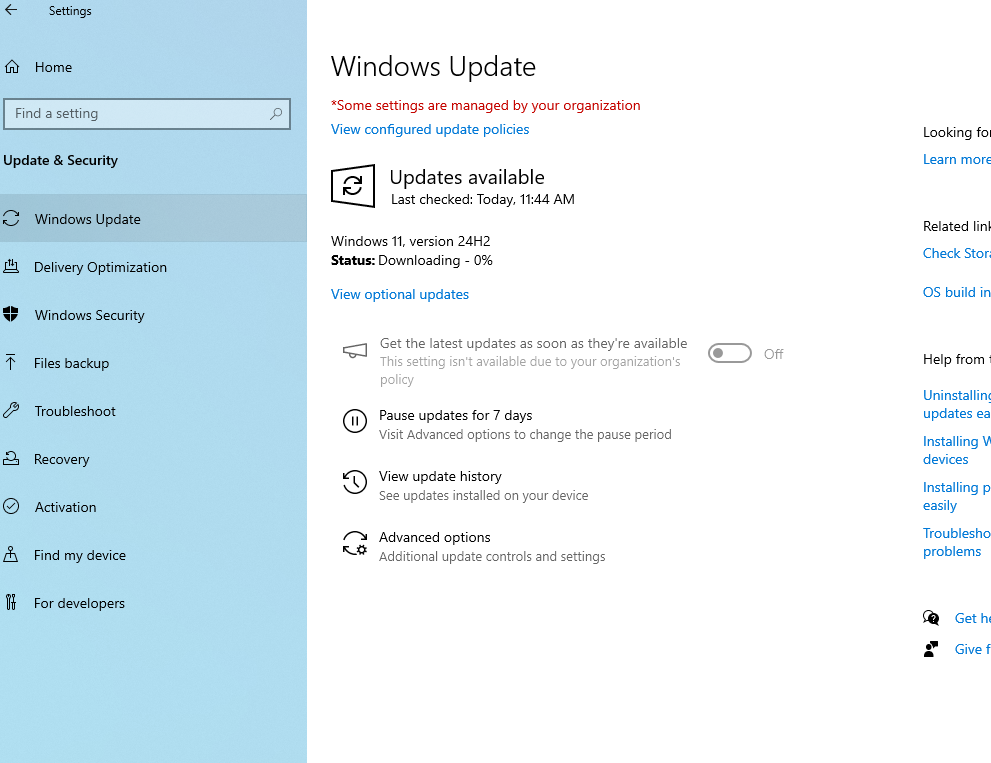
Task: Open Find my device settings
Action: pos(154,555)
